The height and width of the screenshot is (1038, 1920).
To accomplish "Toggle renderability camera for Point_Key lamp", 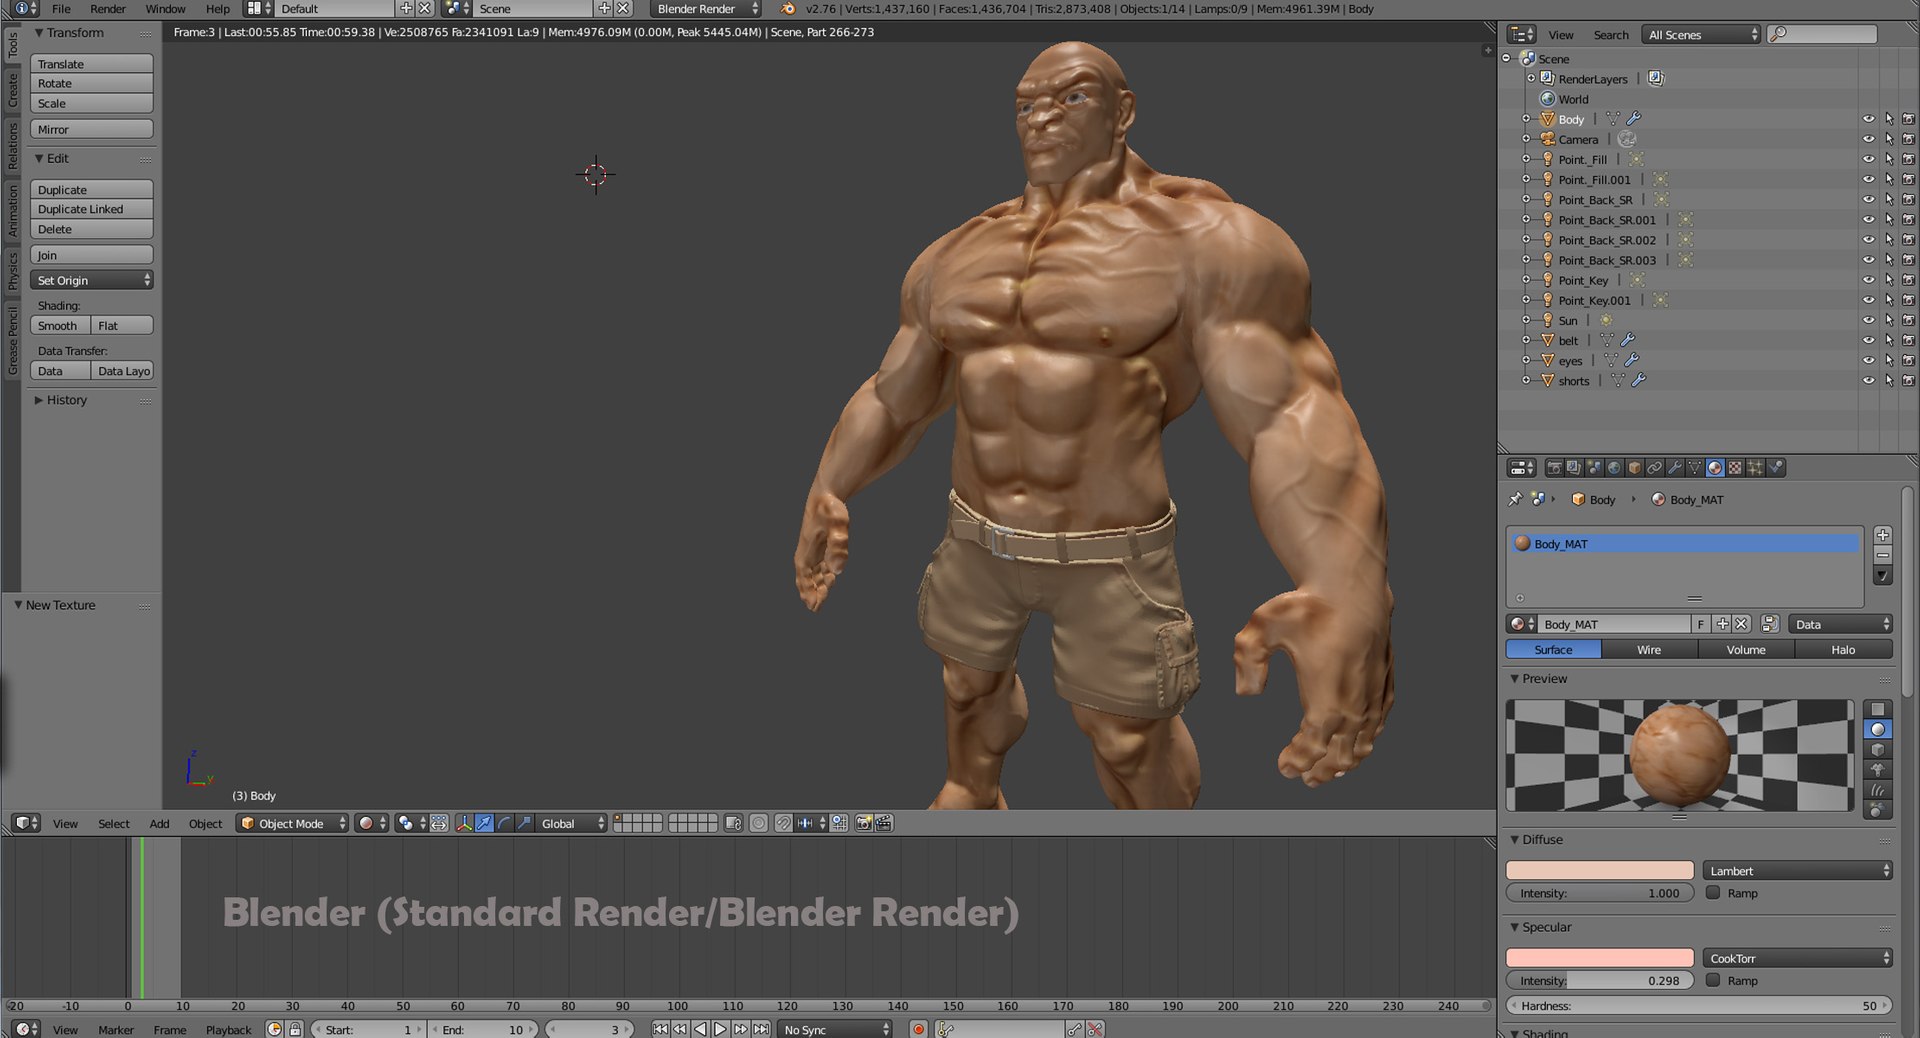I will [x=1908, y=280].
